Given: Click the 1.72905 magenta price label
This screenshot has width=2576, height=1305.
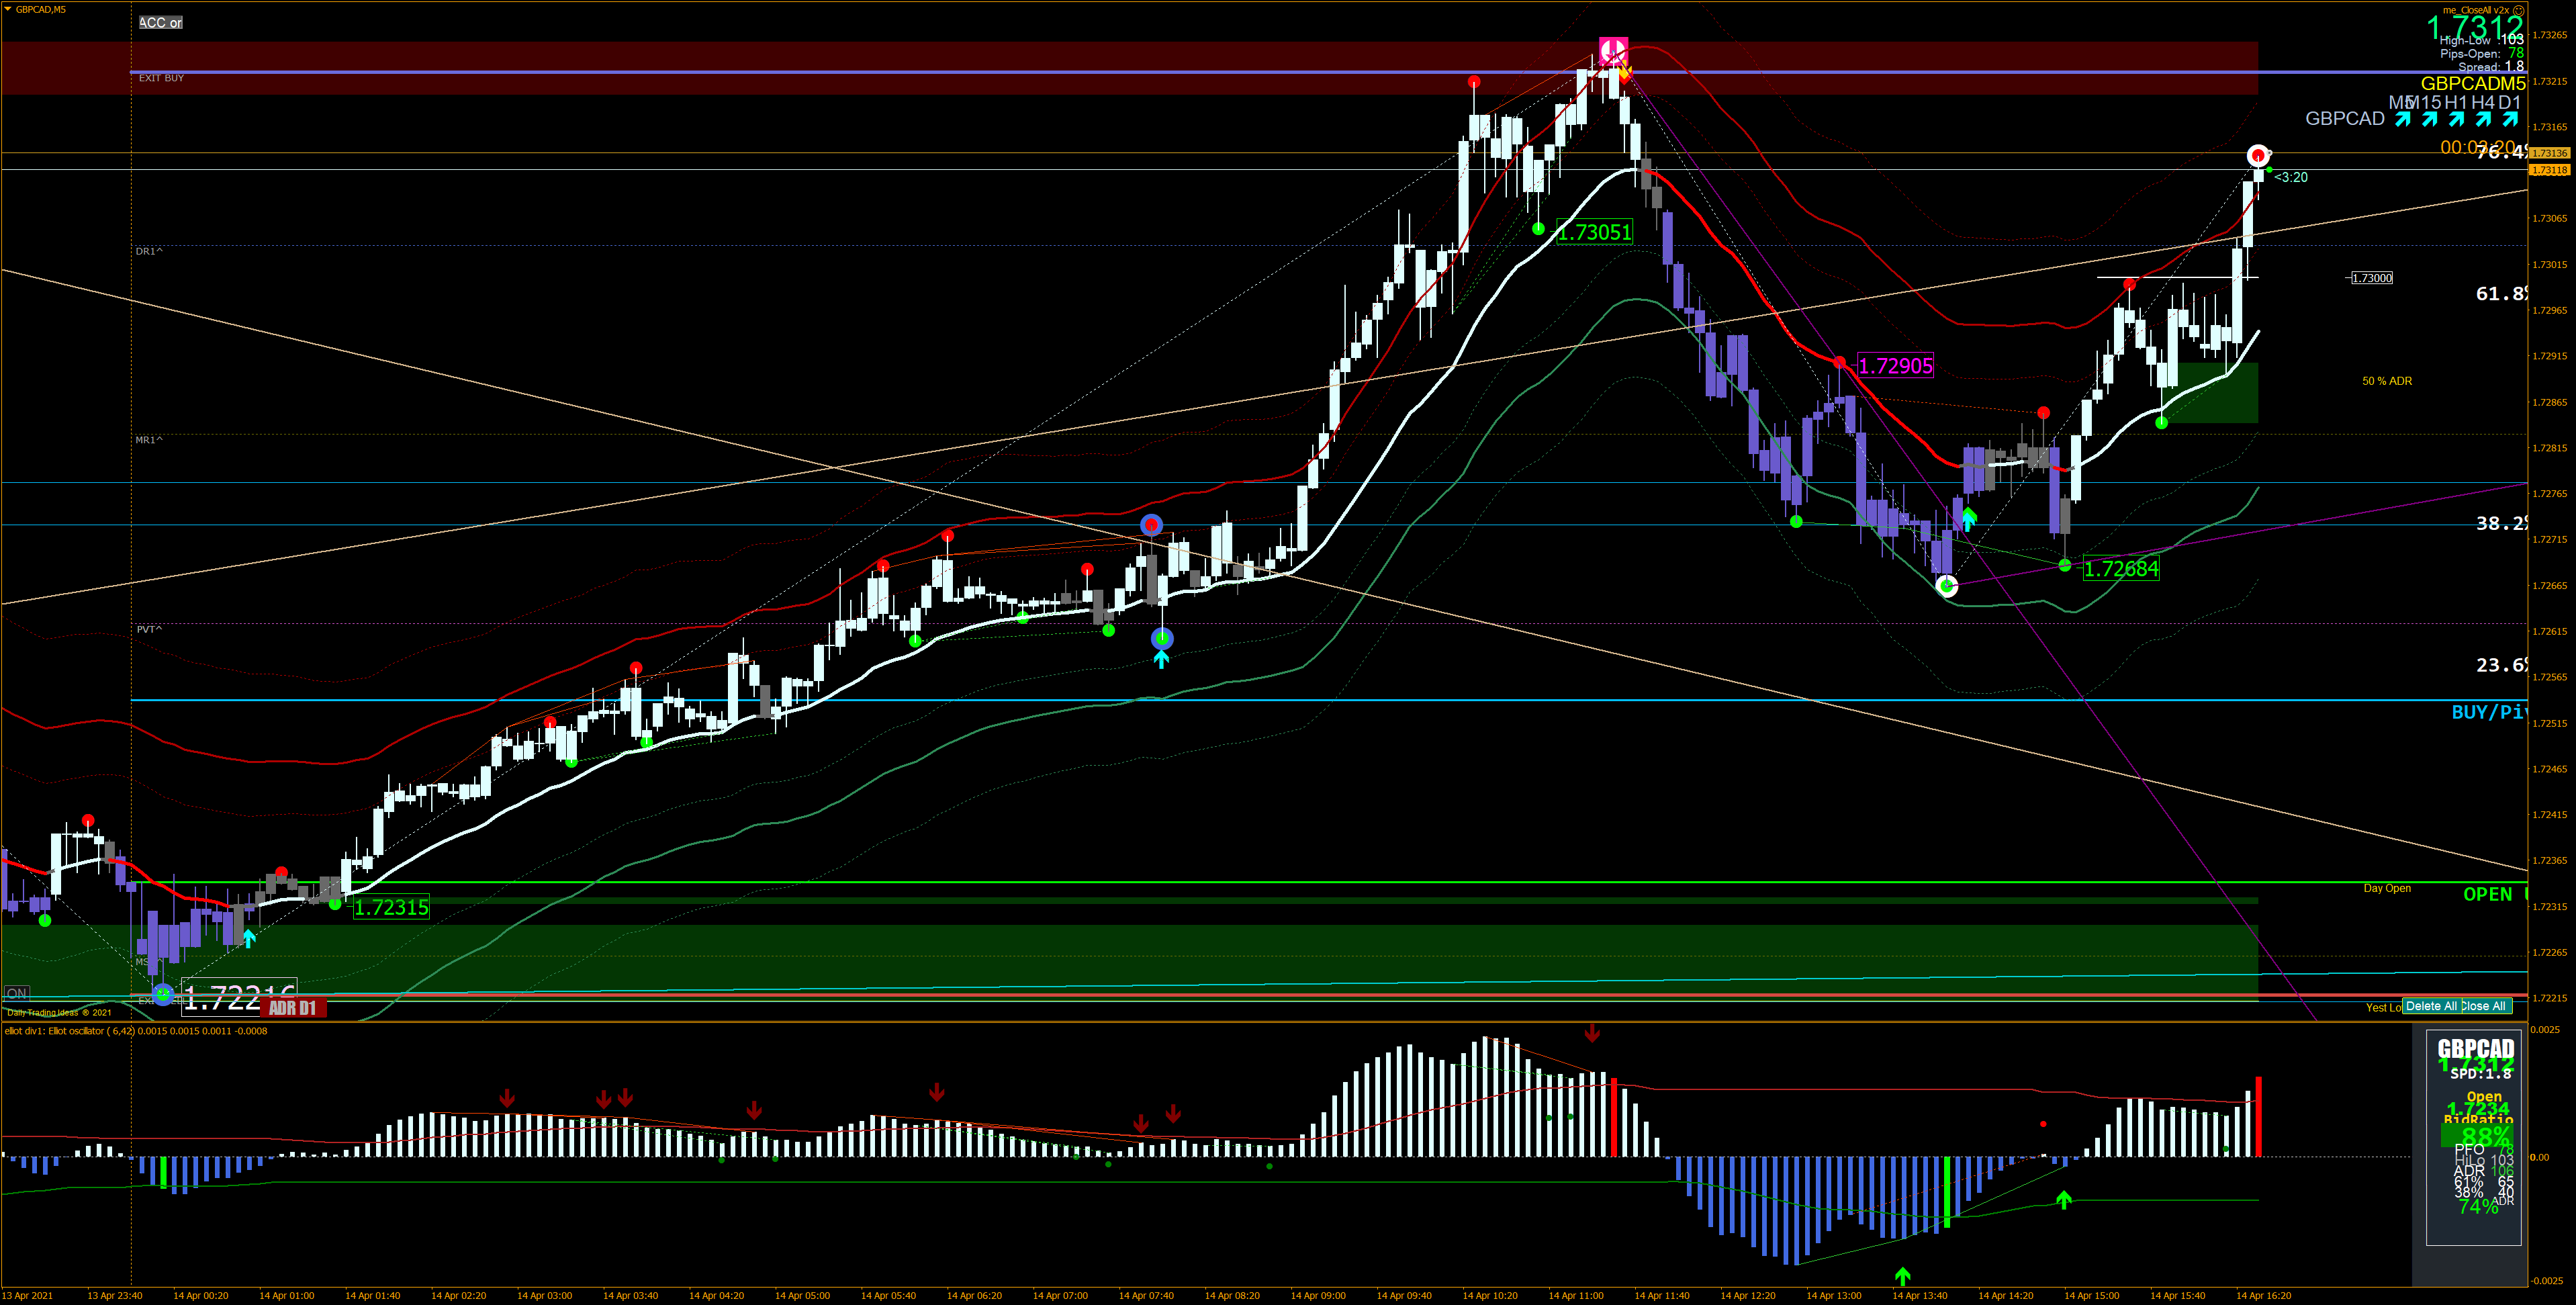Looking at the screenshot, I should [1895, 366].
